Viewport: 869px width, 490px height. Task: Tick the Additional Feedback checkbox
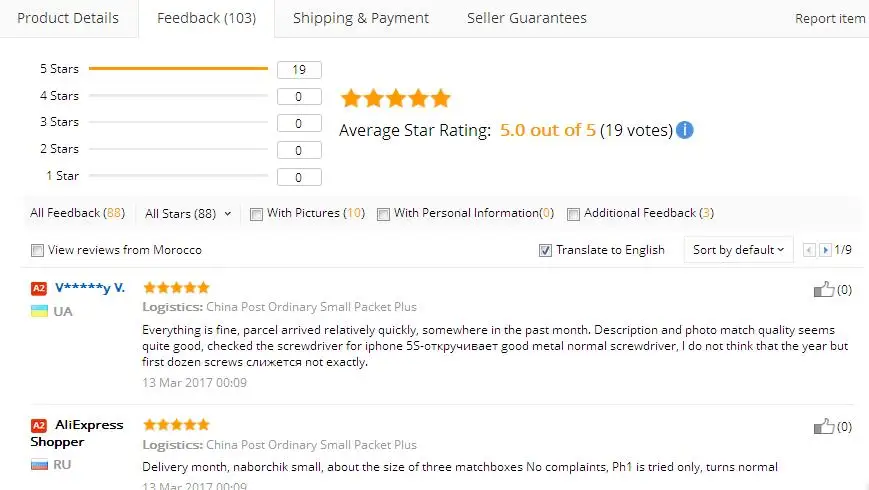(574, 214)
